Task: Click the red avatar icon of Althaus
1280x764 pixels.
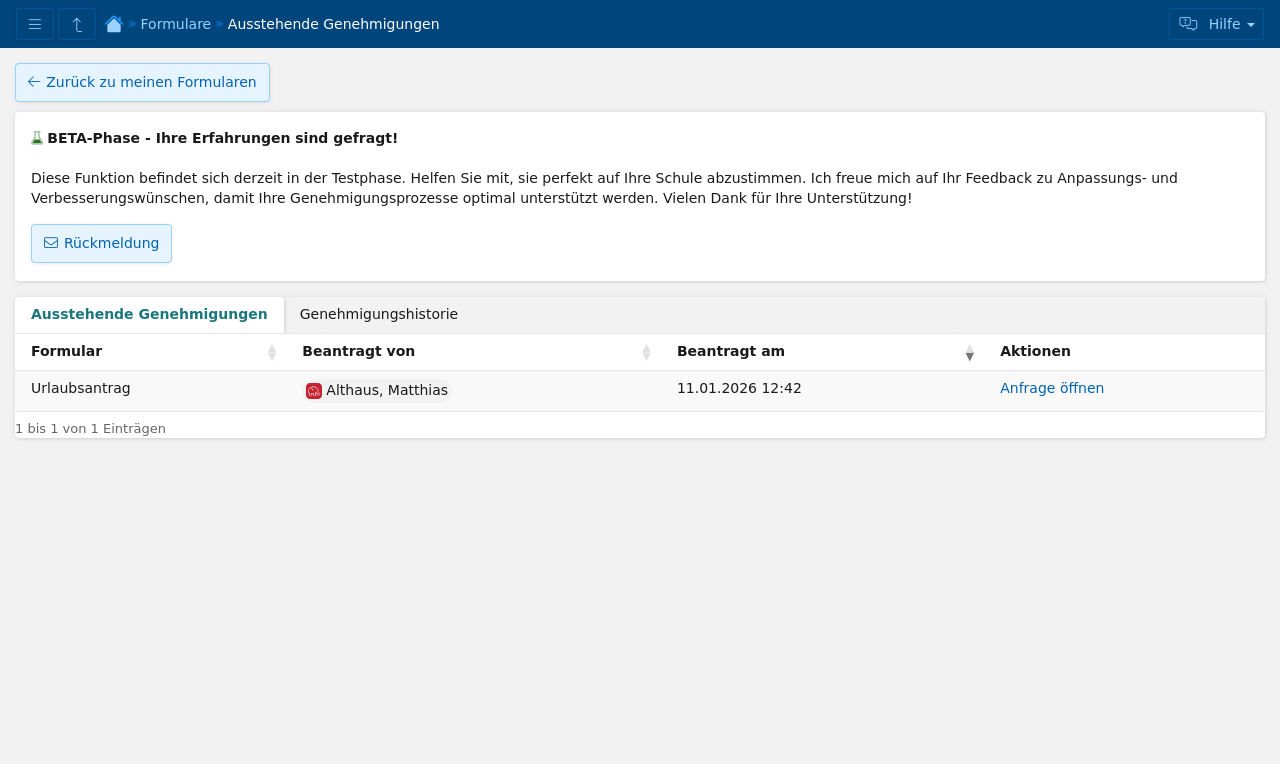Action: click(x=314, y=391)
